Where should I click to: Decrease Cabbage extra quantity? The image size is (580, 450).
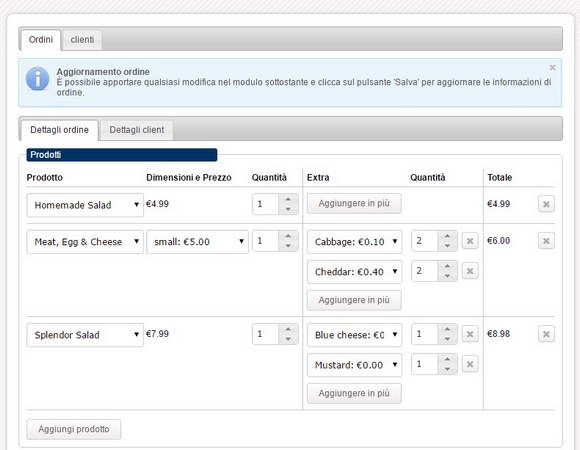[x=448, y=246]
